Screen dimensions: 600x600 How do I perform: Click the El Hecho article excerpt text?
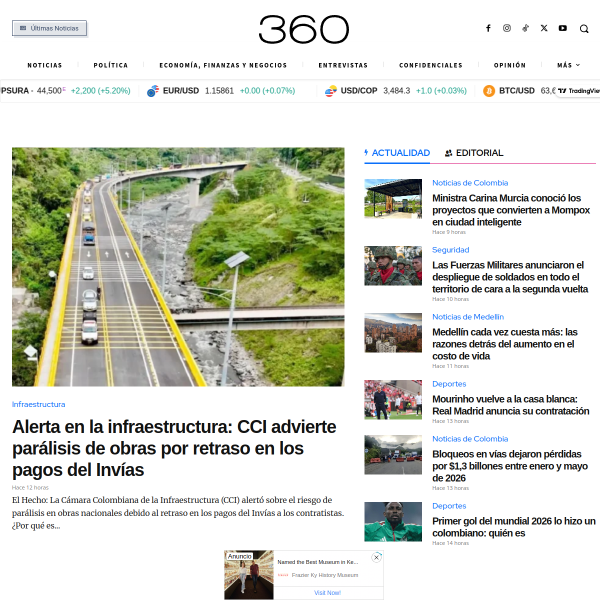[x=178, y=513]
